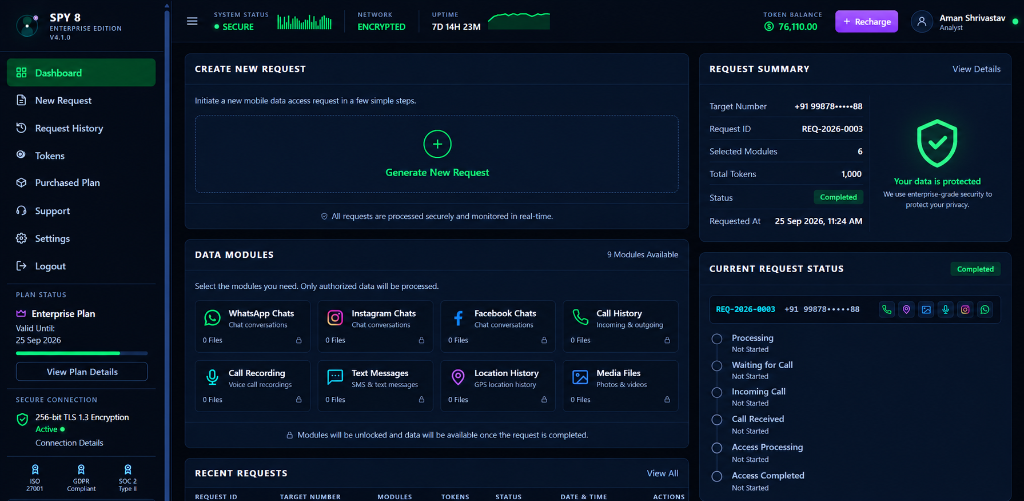Click the Target Number value +91 99878
This screenshot has width=1024, height=501.
(828, 106)
